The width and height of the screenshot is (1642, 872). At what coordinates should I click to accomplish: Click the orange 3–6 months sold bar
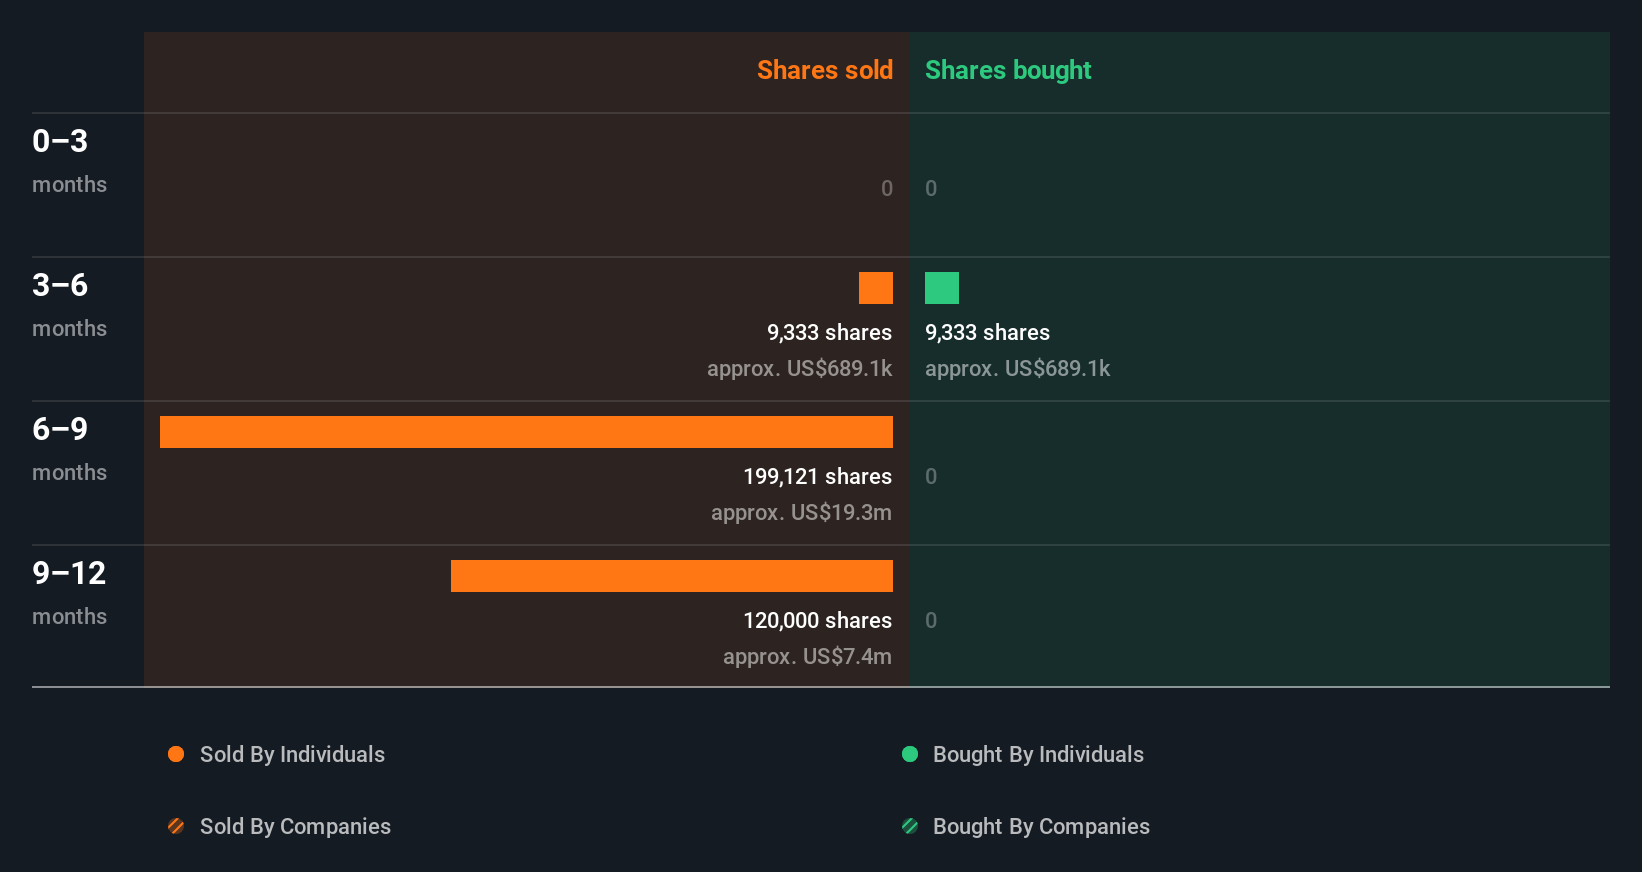[876, 288]
